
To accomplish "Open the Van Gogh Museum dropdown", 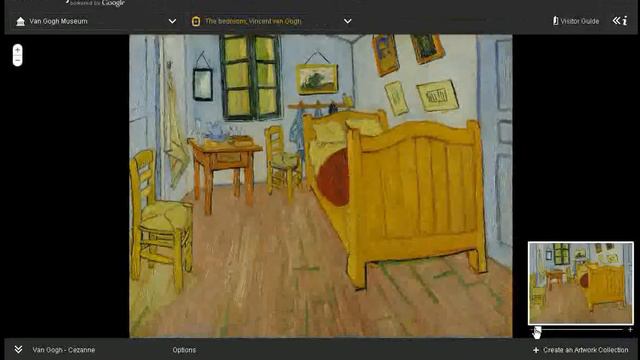I will (172, 21).
